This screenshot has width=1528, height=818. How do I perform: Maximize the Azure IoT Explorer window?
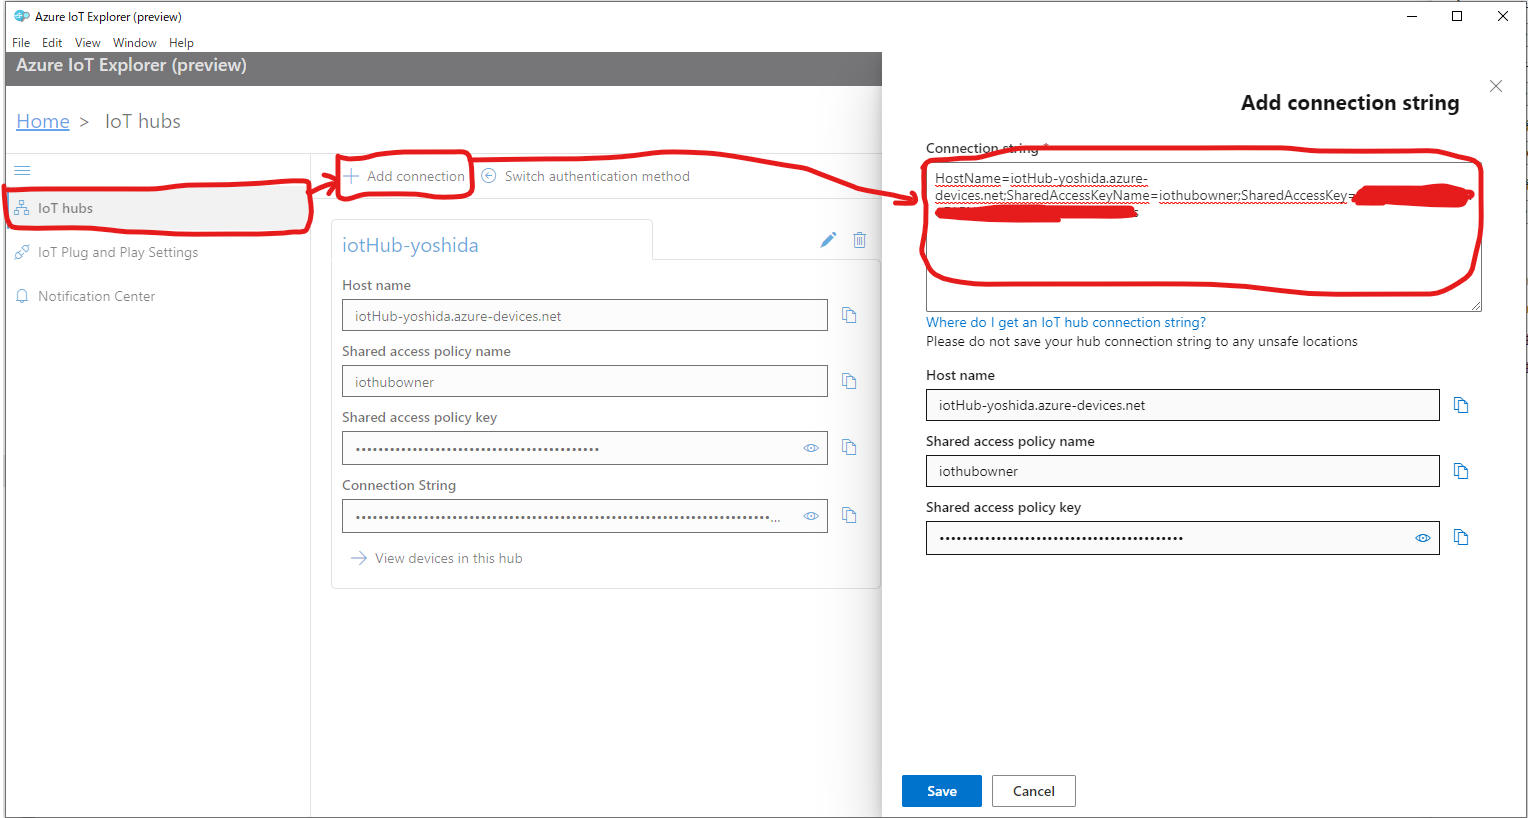1457,16
